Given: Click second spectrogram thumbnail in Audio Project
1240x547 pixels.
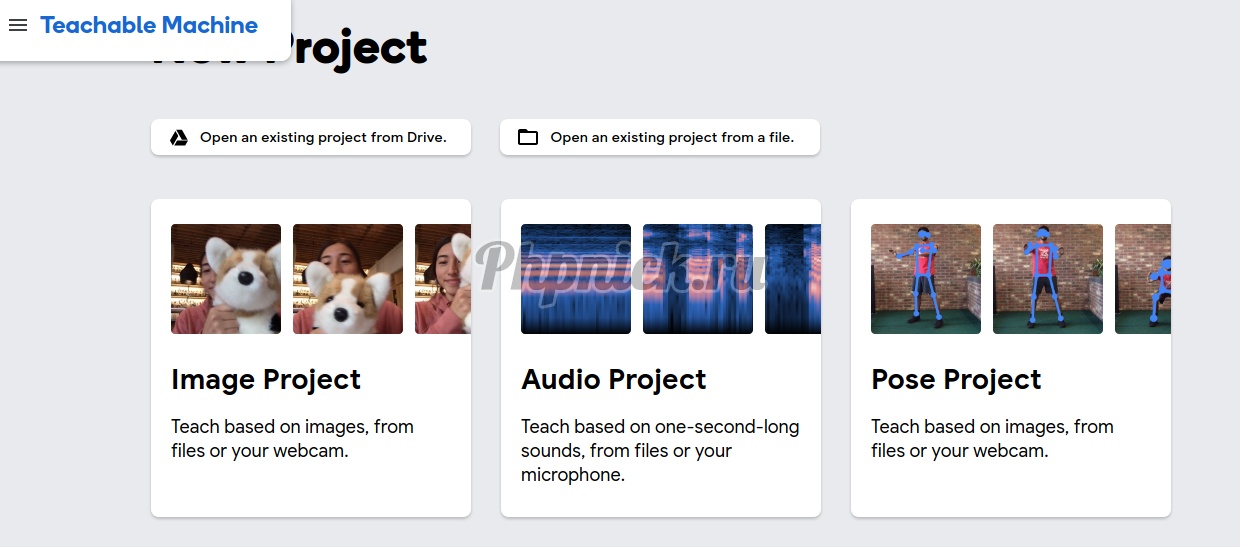Looking at the screenshot, I should click(698, 279).
